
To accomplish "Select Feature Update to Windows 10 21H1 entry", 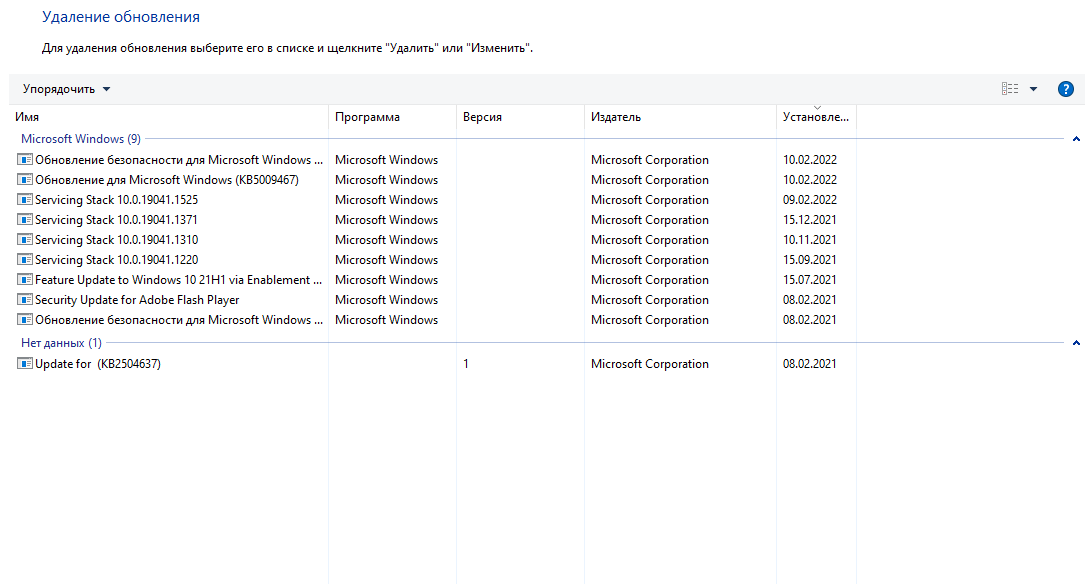I will point(179,280).
